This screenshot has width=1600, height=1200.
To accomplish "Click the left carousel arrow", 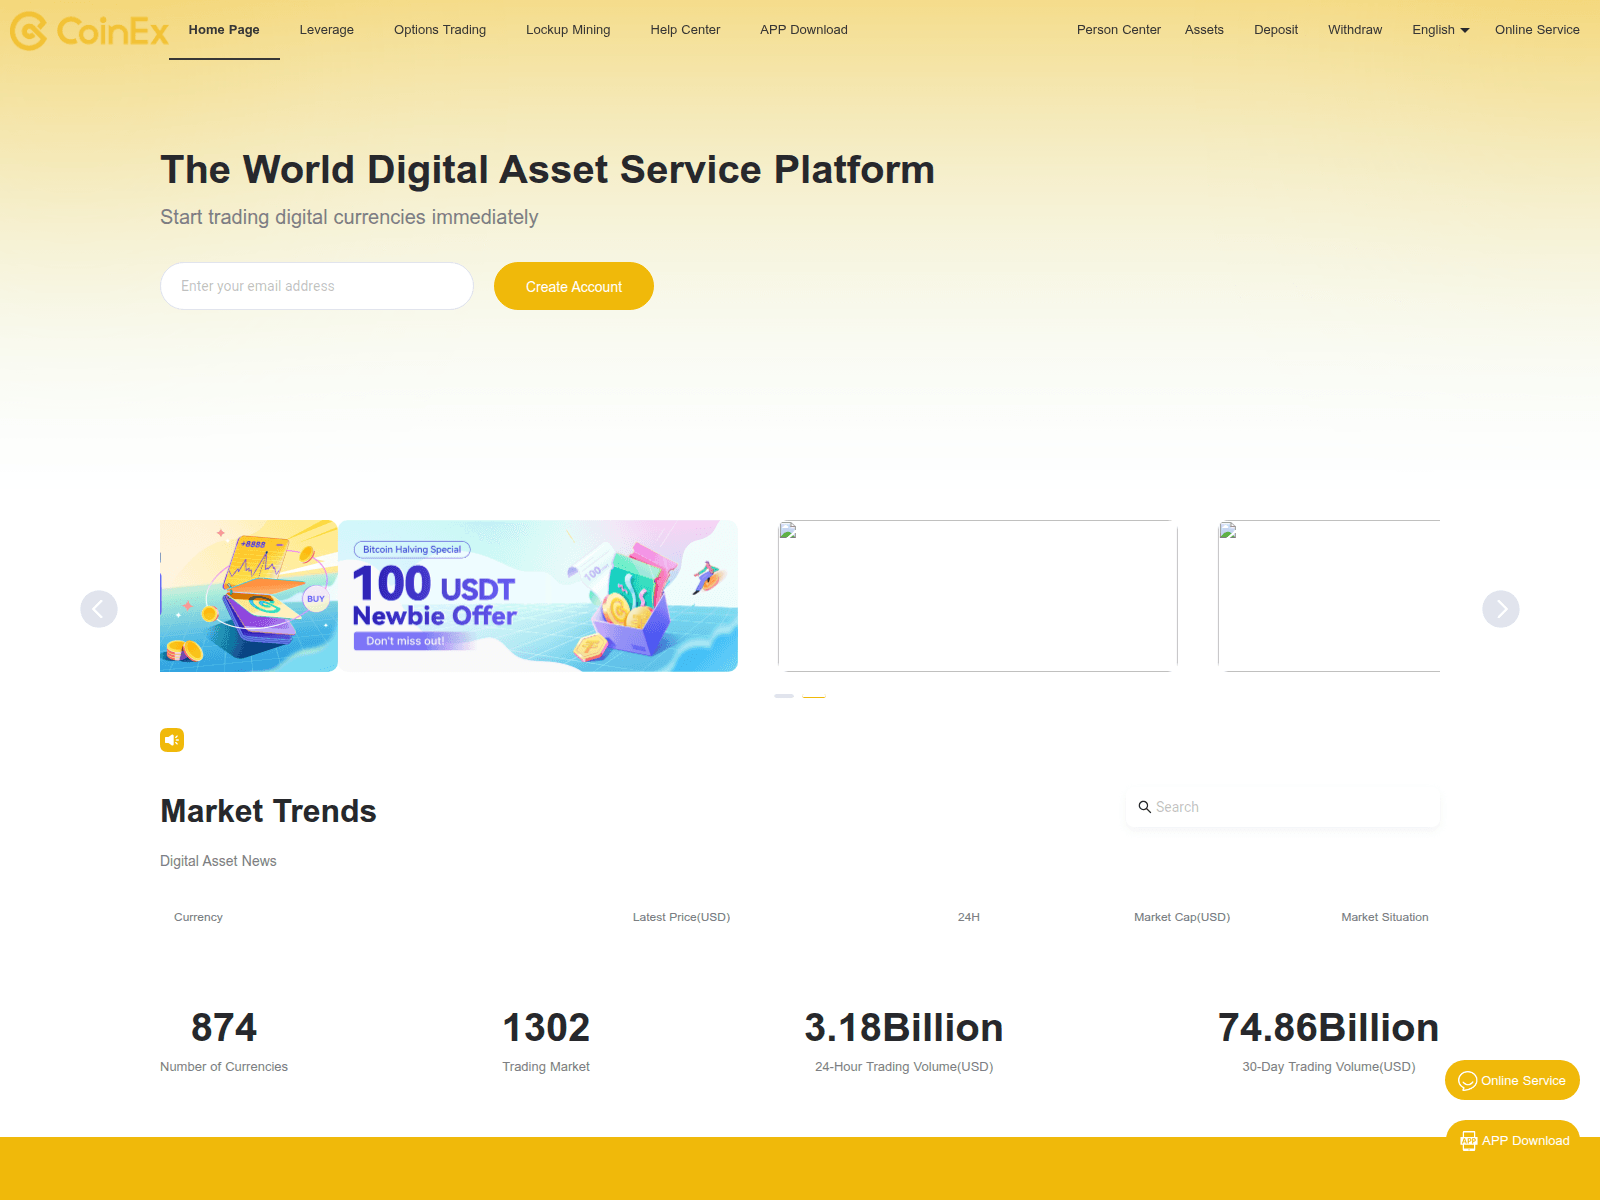I will point(99,608).
